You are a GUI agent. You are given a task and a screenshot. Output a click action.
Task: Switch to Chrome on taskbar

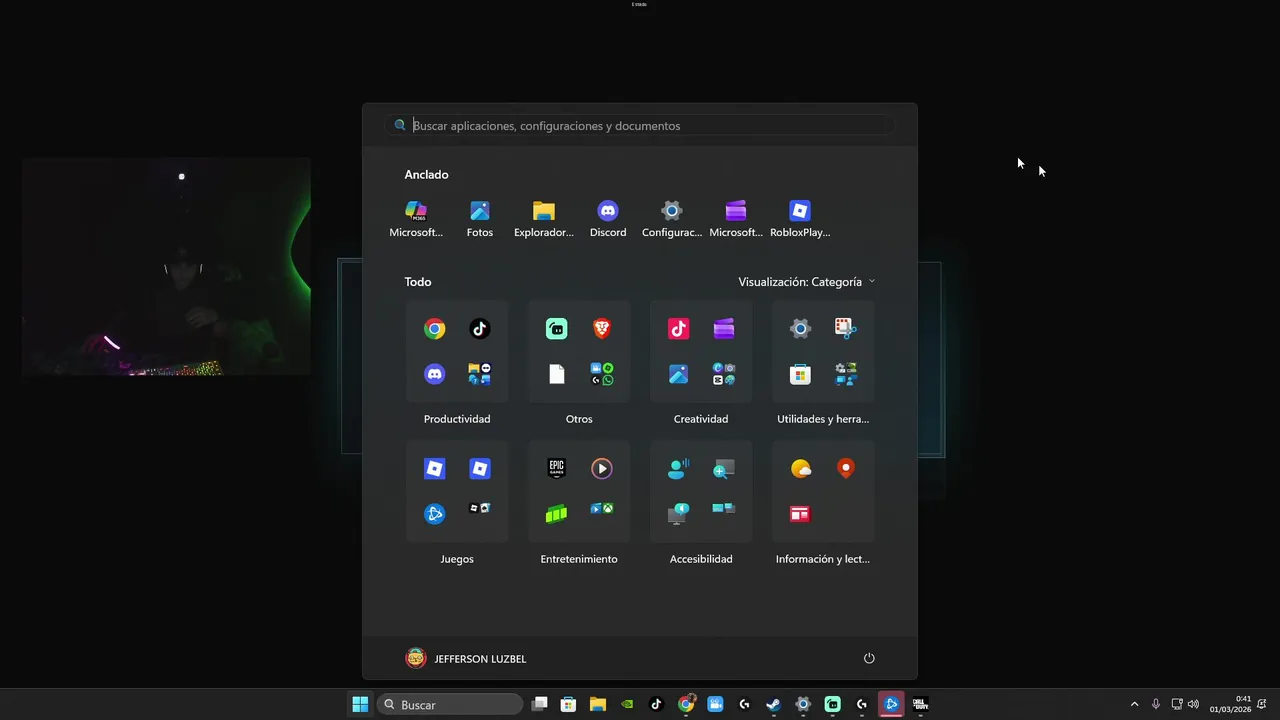686,704
